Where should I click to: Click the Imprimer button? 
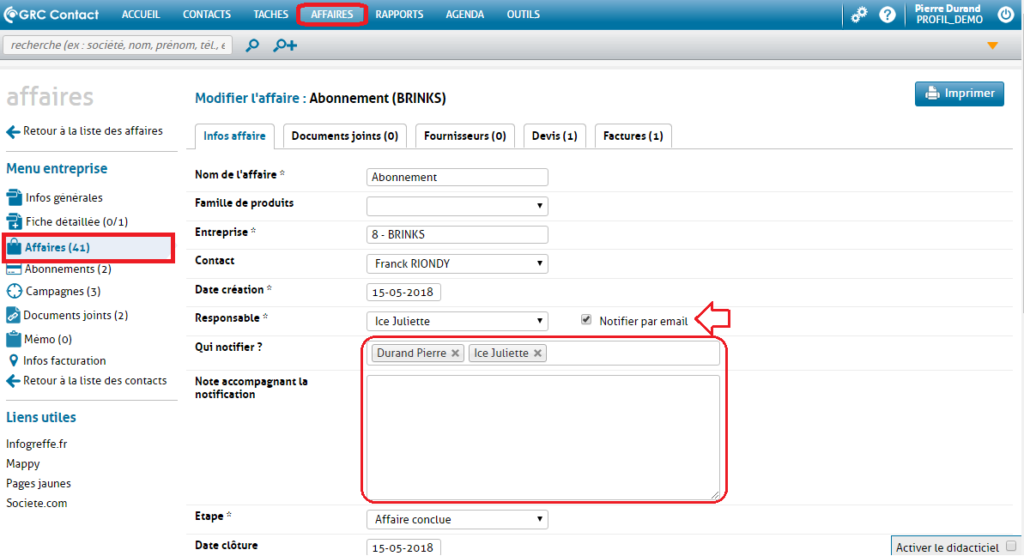coord(959,94)
